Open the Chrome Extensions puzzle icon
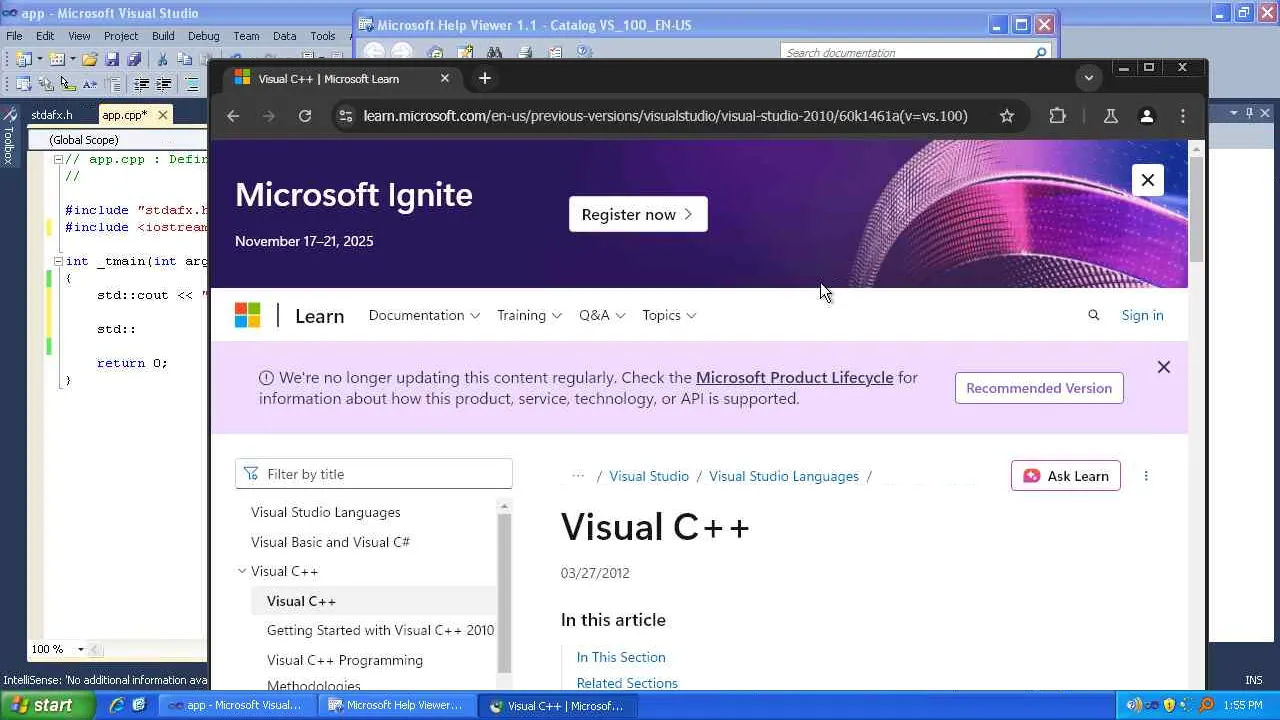 pos(1057,116)
